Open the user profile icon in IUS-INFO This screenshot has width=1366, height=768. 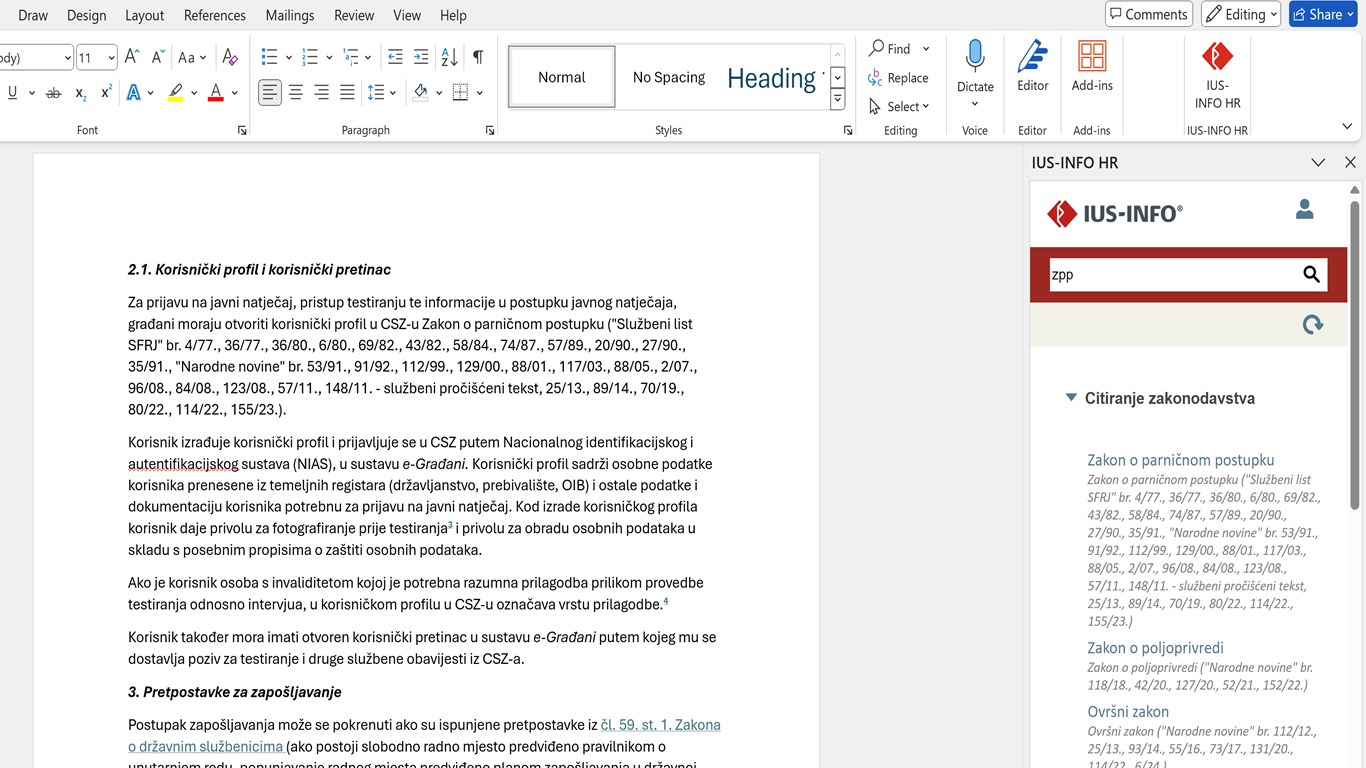pyautogui.click(x=1304, y=210)
